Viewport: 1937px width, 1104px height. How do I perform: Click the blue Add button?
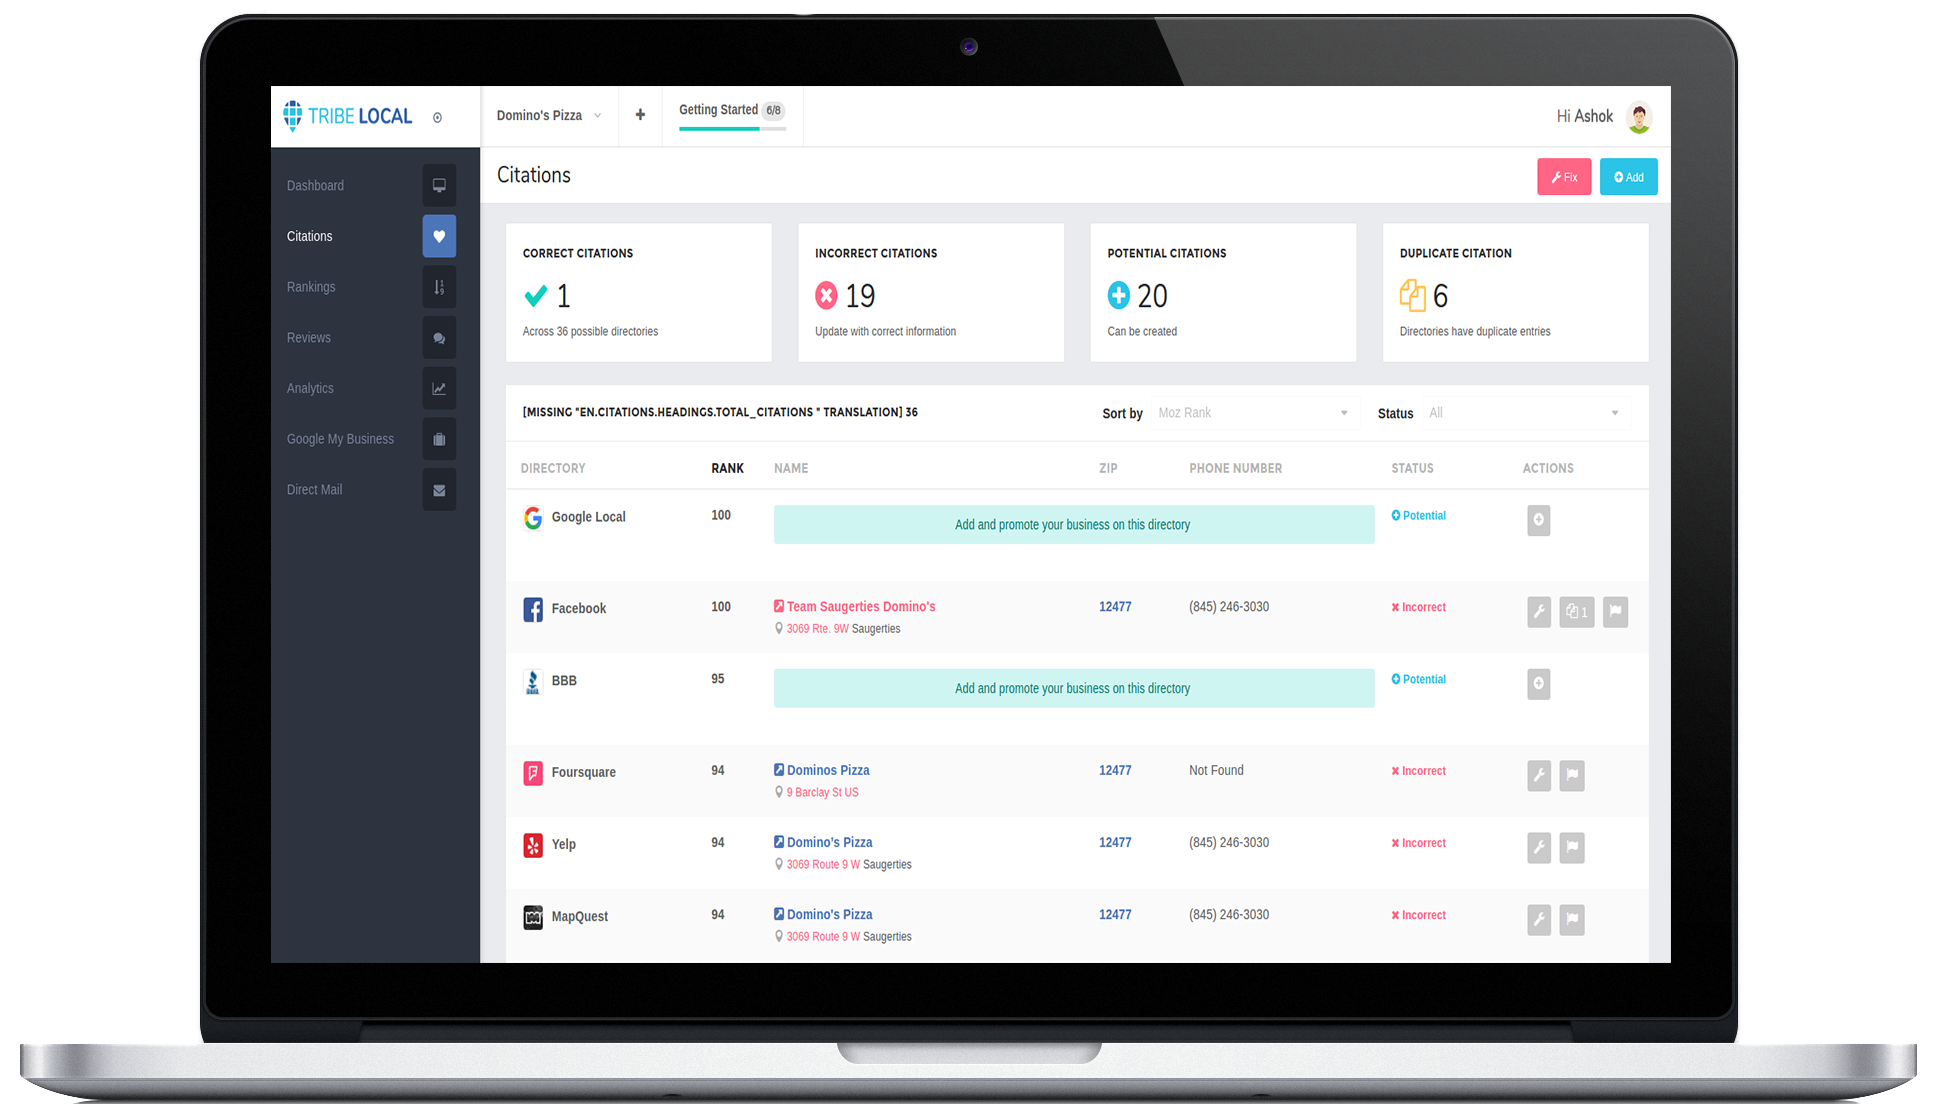(x=1628, y=177)
